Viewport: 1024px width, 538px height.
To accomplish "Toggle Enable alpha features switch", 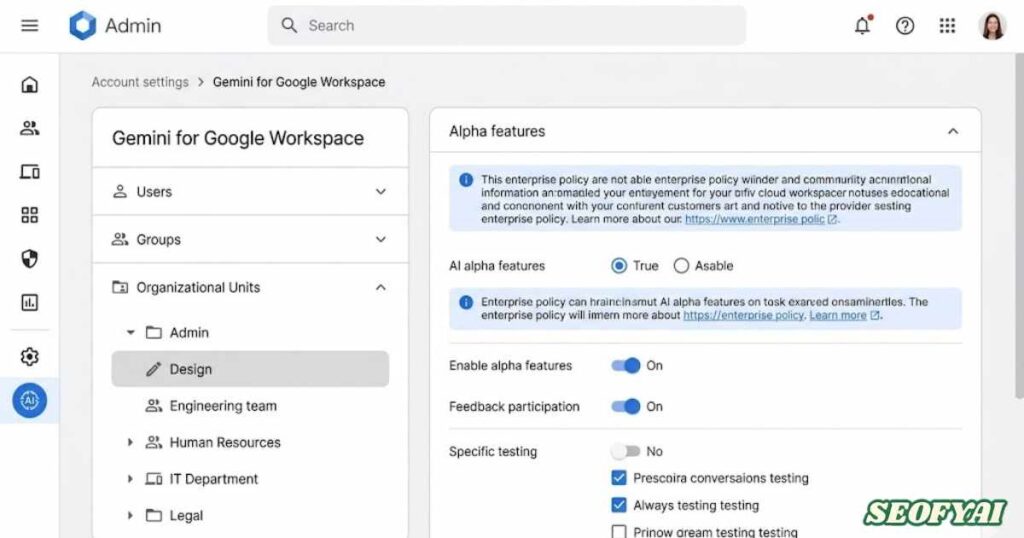I will 626,366.
